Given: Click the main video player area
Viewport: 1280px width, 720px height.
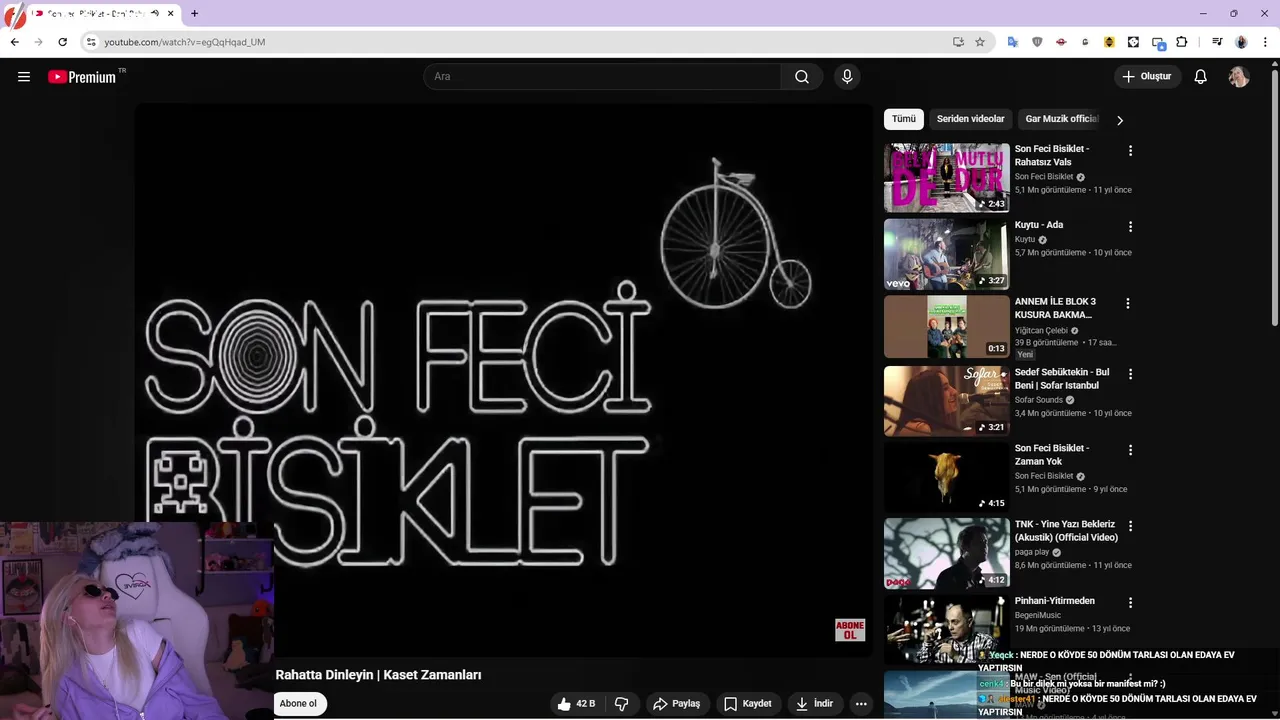Looking at the screenshot, I should coord(504,380).
